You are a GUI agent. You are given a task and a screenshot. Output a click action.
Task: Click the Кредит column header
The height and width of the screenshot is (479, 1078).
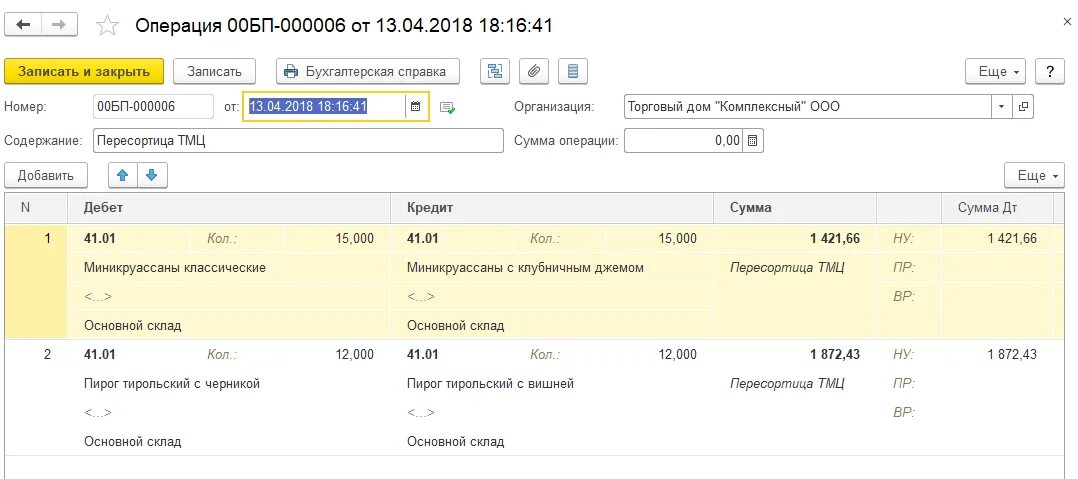(551, 208)
